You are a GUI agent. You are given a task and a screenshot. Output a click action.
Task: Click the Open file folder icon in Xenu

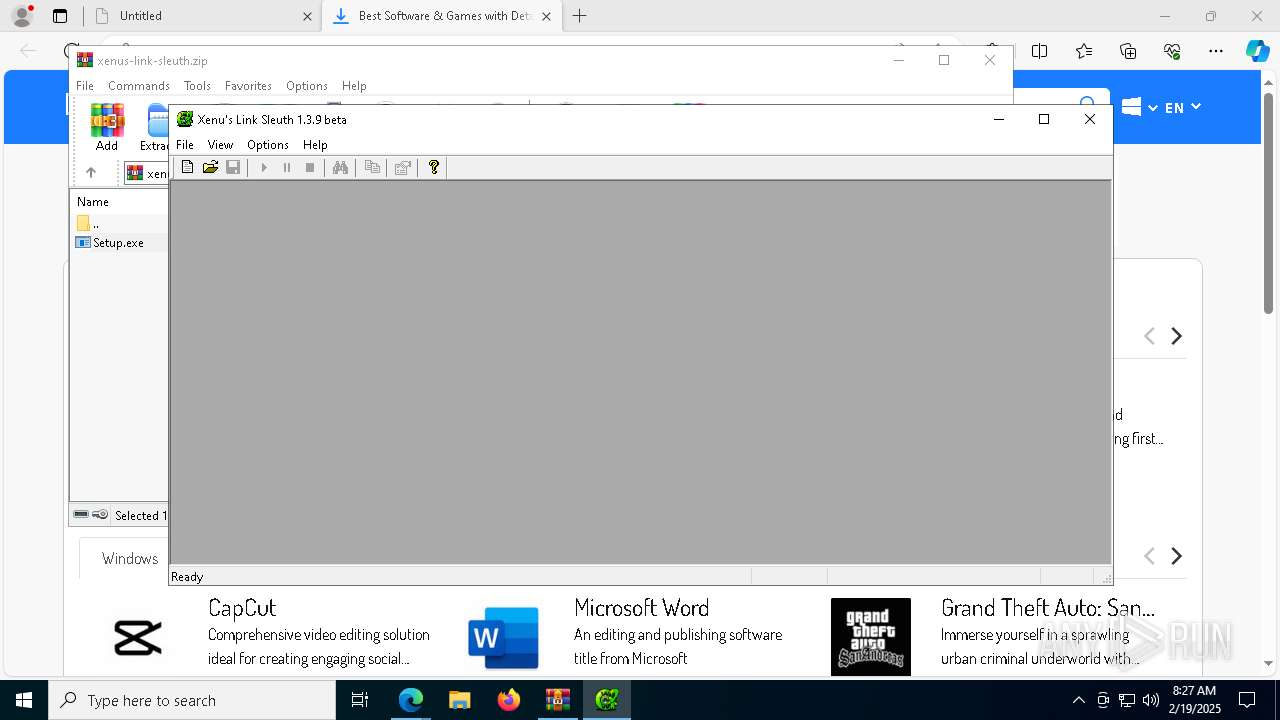tap(210, 168)
